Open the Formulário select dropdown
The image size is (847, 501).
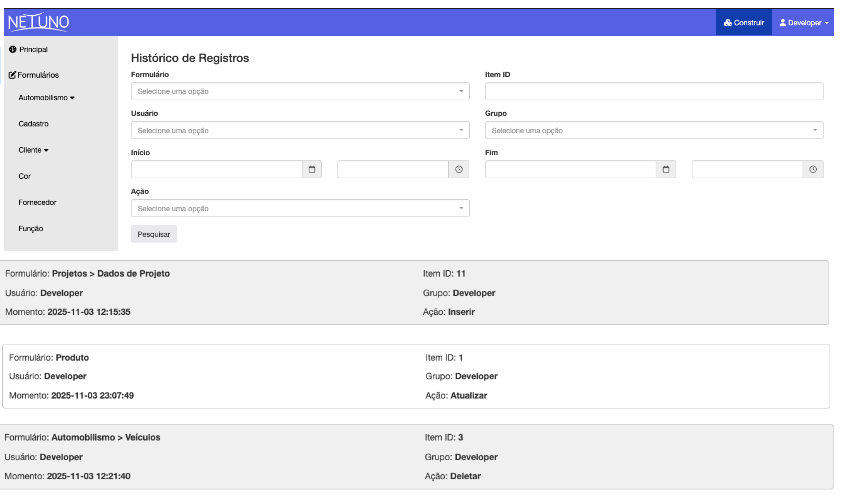coord(300,92)
